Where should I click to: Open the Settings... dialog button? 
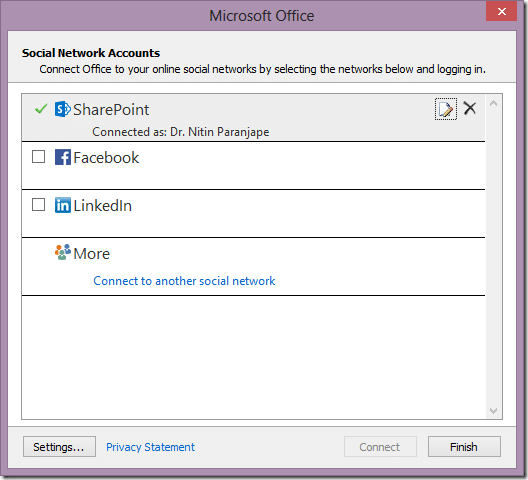pos(59,447)
